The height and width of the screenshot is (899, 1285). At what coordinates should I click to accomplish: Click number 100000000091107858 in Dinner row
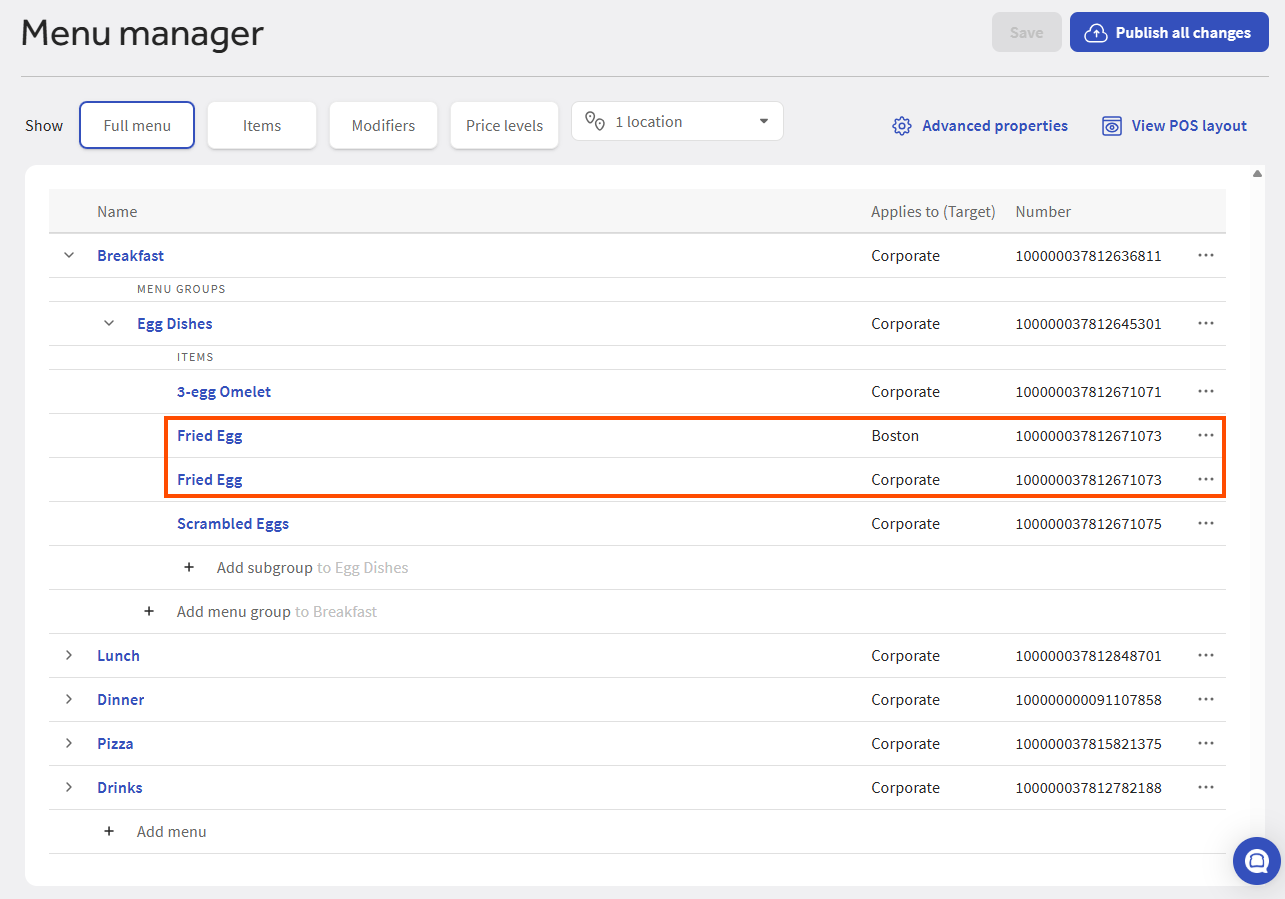pos(1088,700)
